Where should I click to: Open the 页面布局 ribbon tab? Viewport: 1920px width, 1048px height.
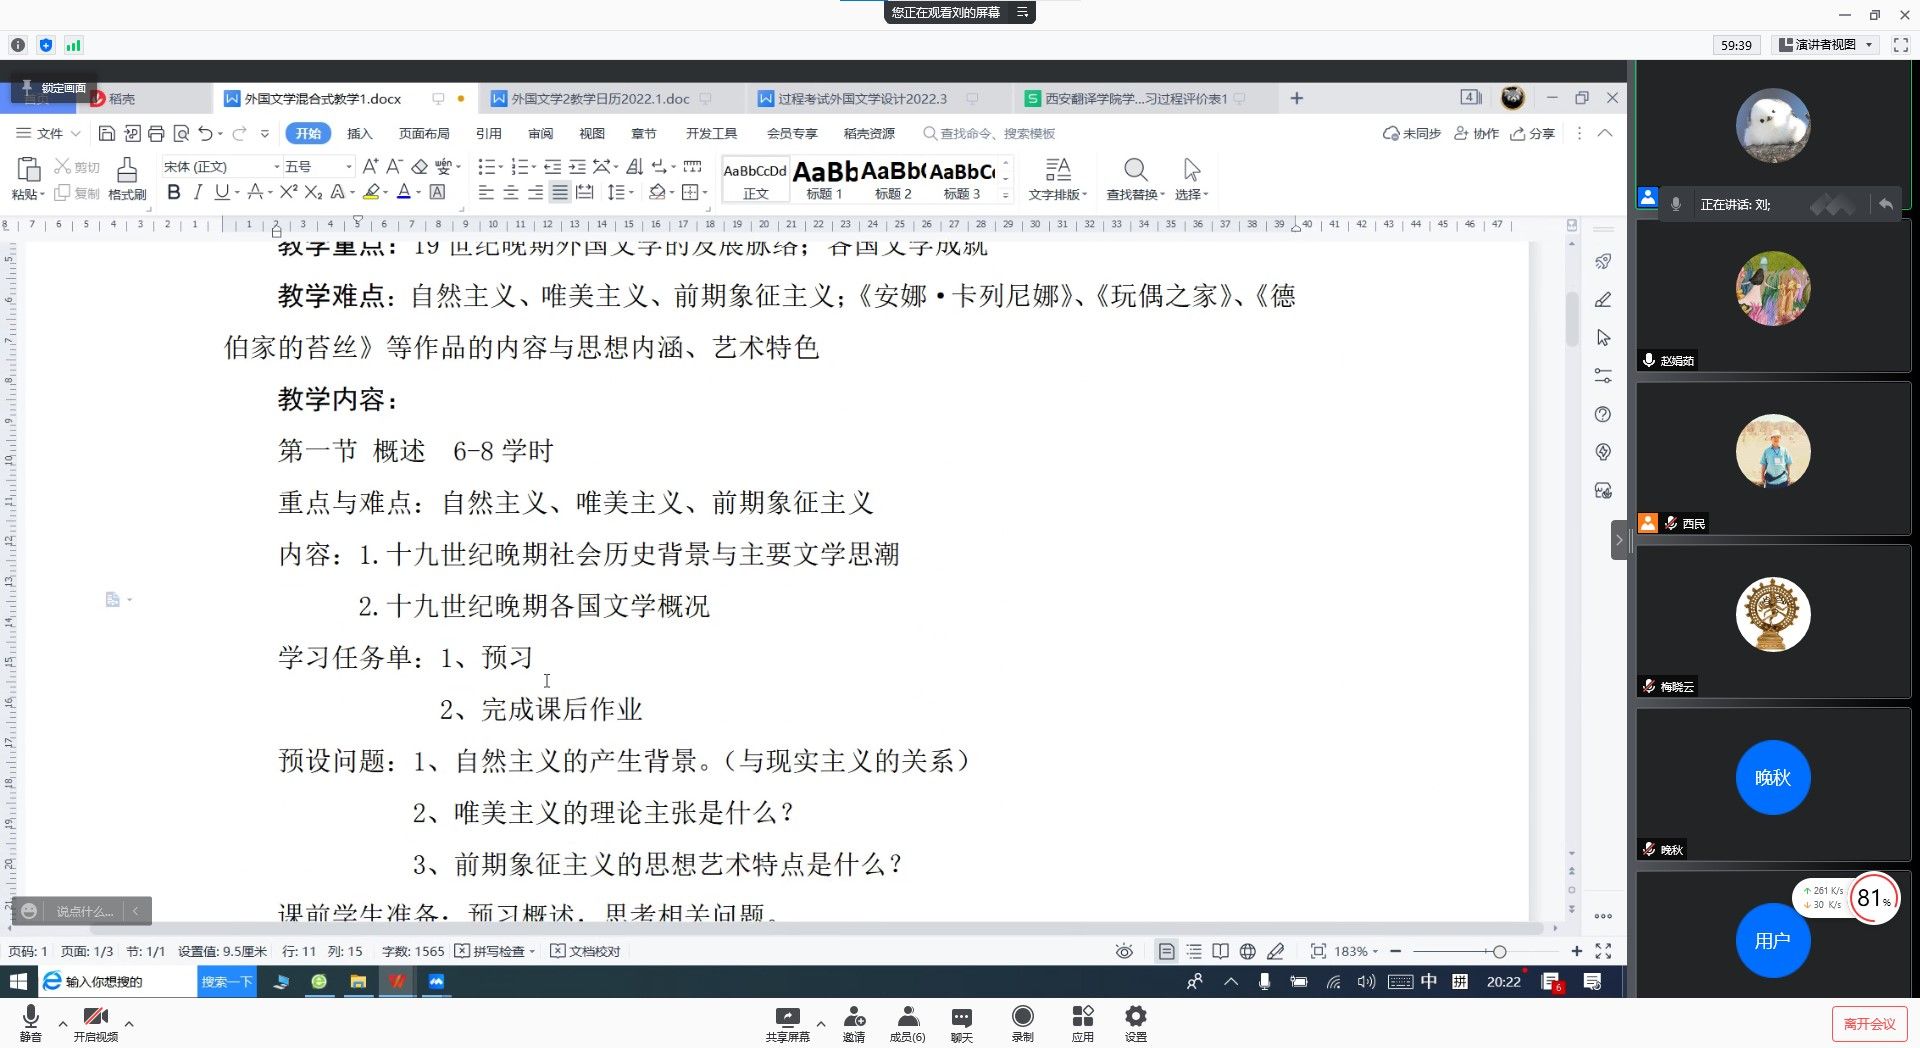(424, 133)
